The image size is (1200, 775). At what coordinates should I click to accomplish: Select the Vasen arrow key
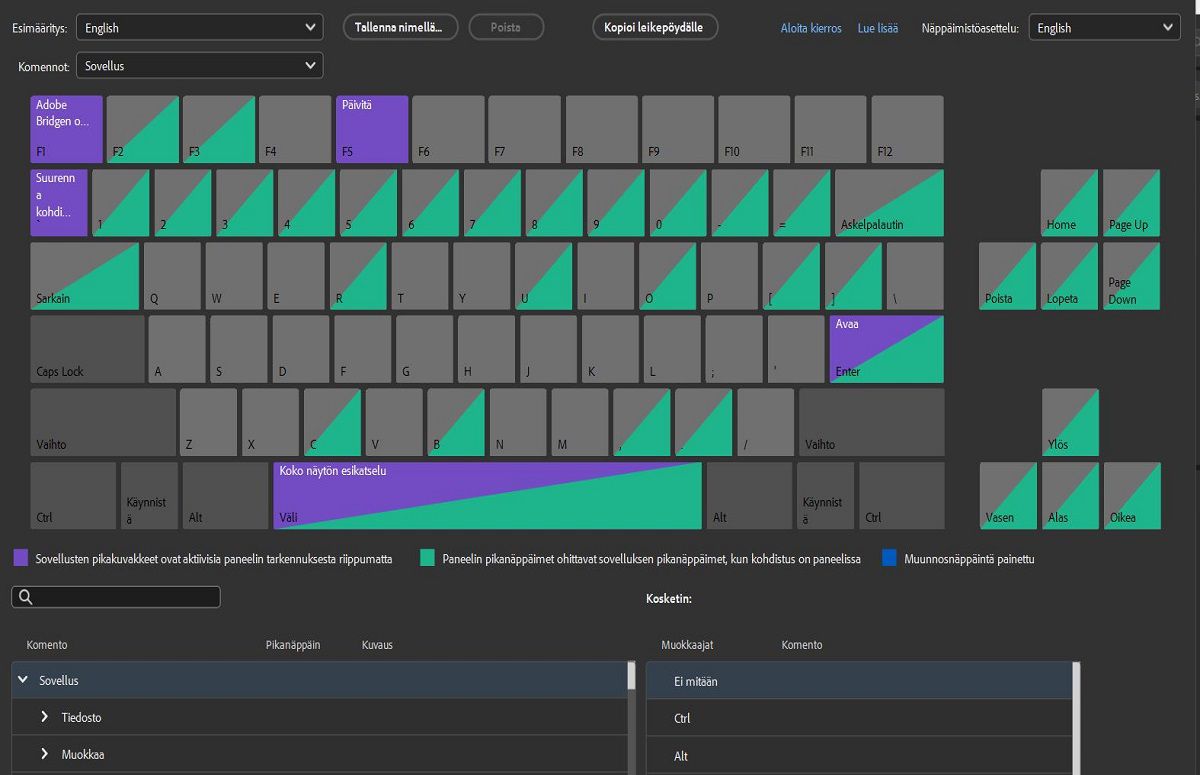(x=1008, y=496)
